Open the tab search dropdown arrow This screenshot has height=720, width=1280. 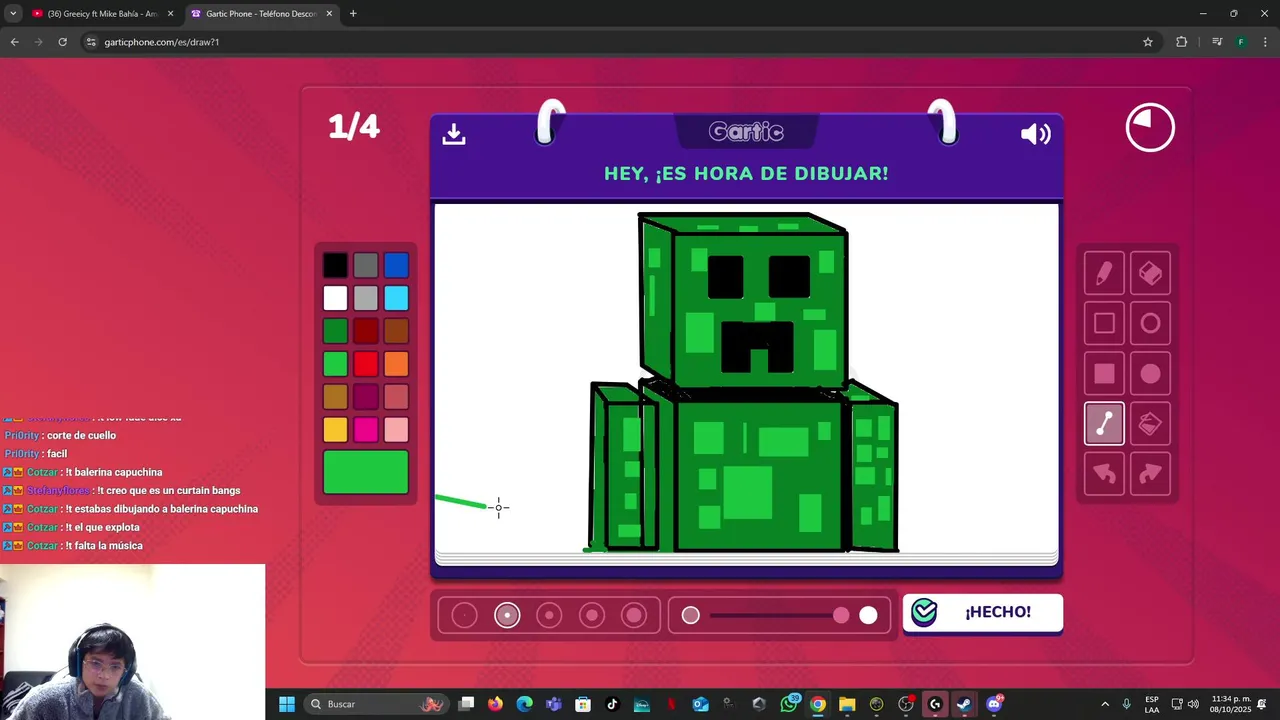[x=13, y=14]
